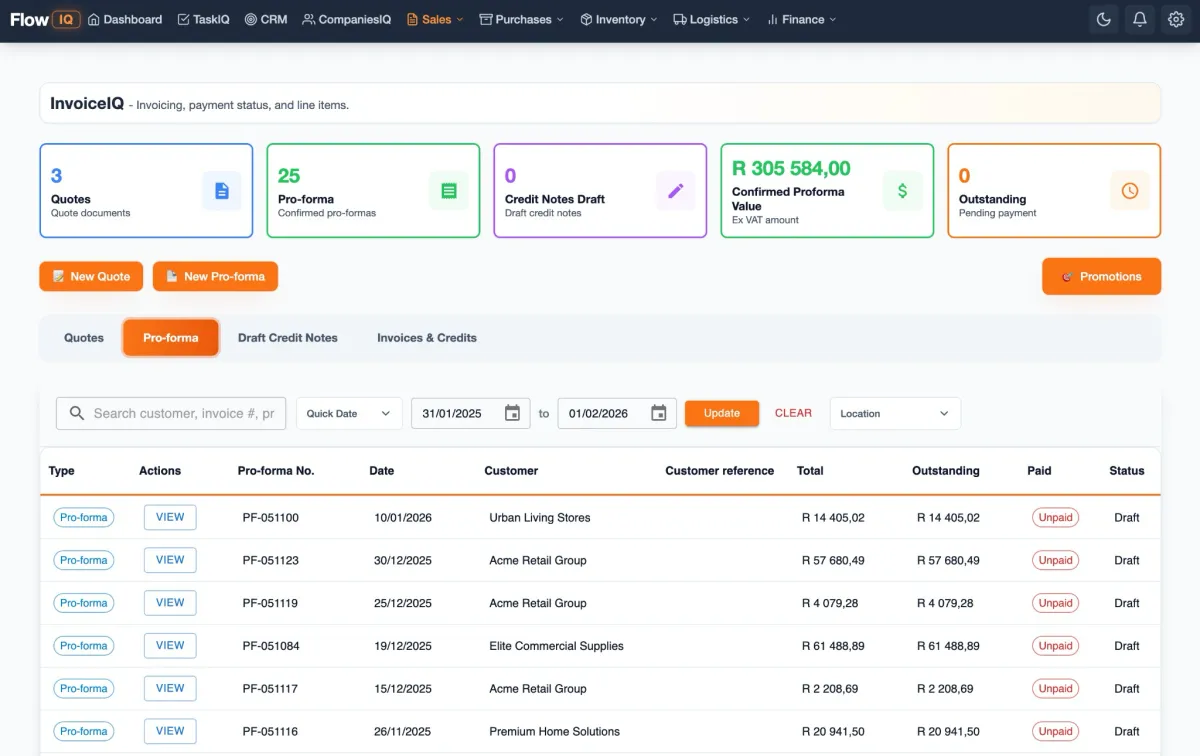Click the Pro-forma No. column header

pos(276,470)
